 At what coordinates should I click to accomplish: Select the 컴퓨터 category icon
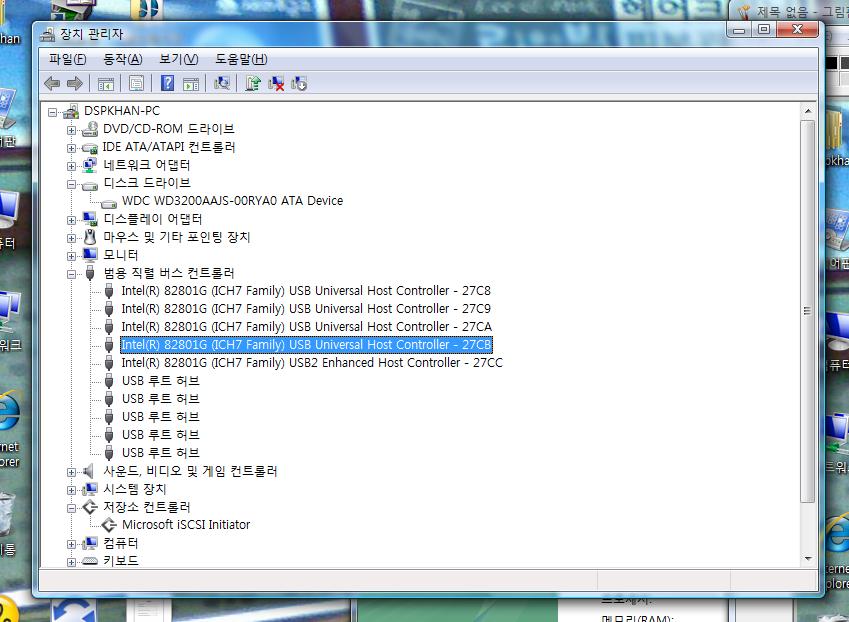click(x=90, y=544)
